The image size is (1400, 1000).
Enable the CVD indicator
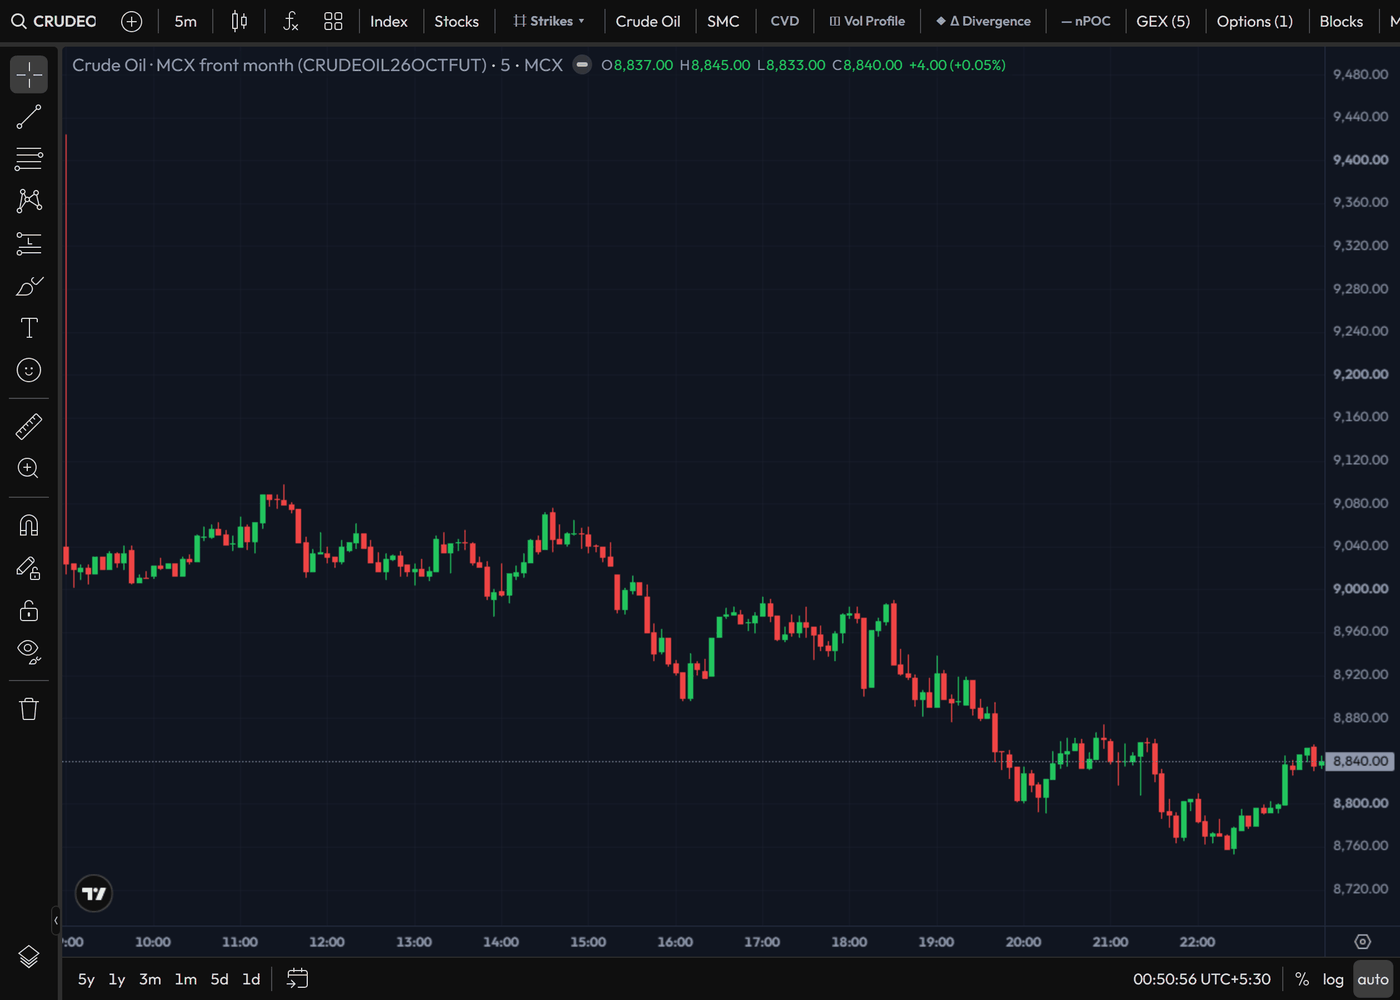click(785, 21)
